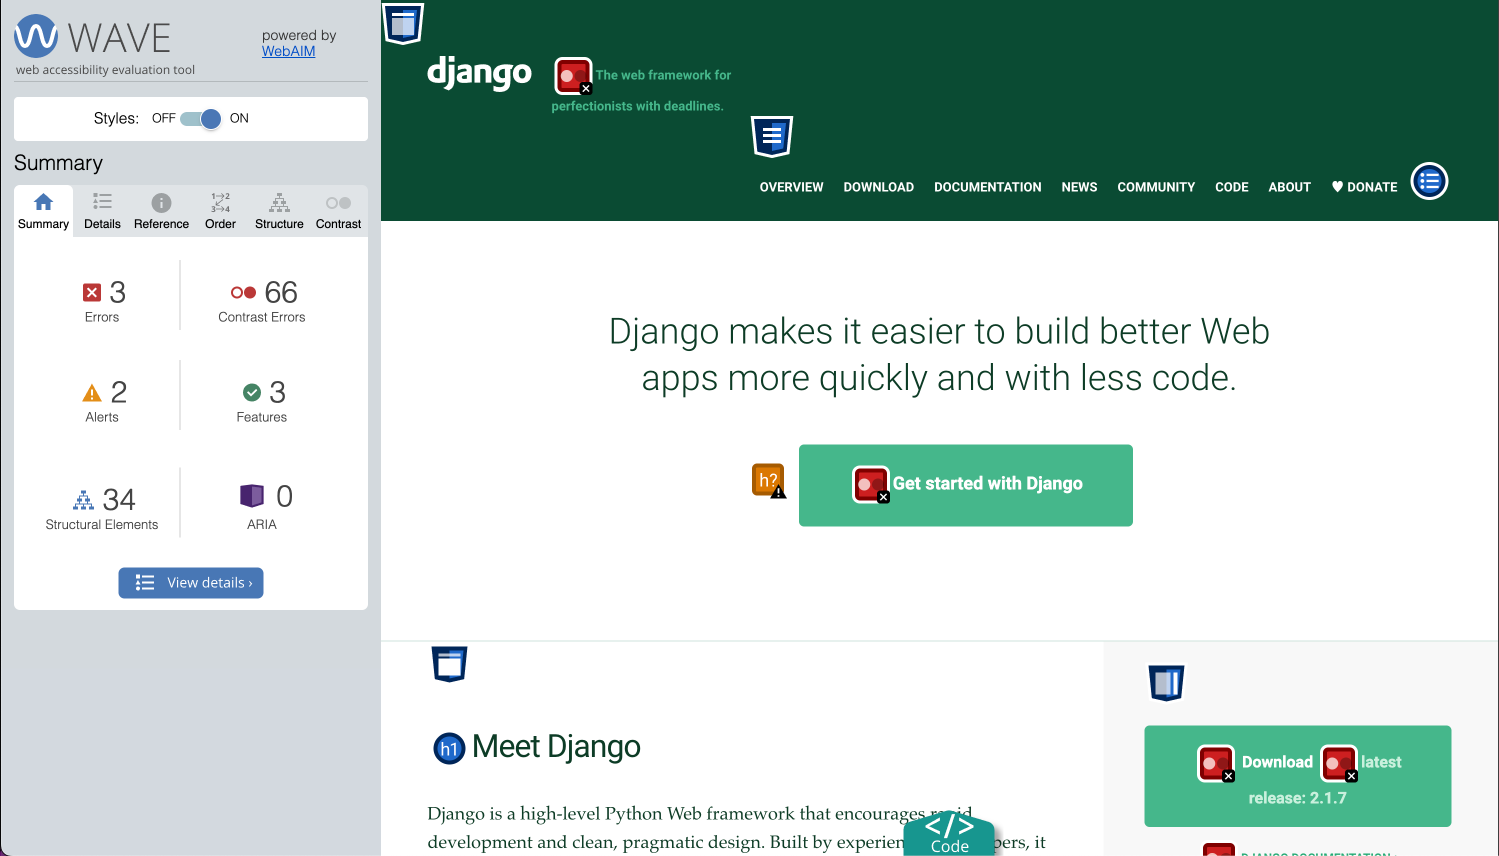
Task: Click Download latest release 2.1.7 button
Action: pyautogui.click(x=1297, y=776)
